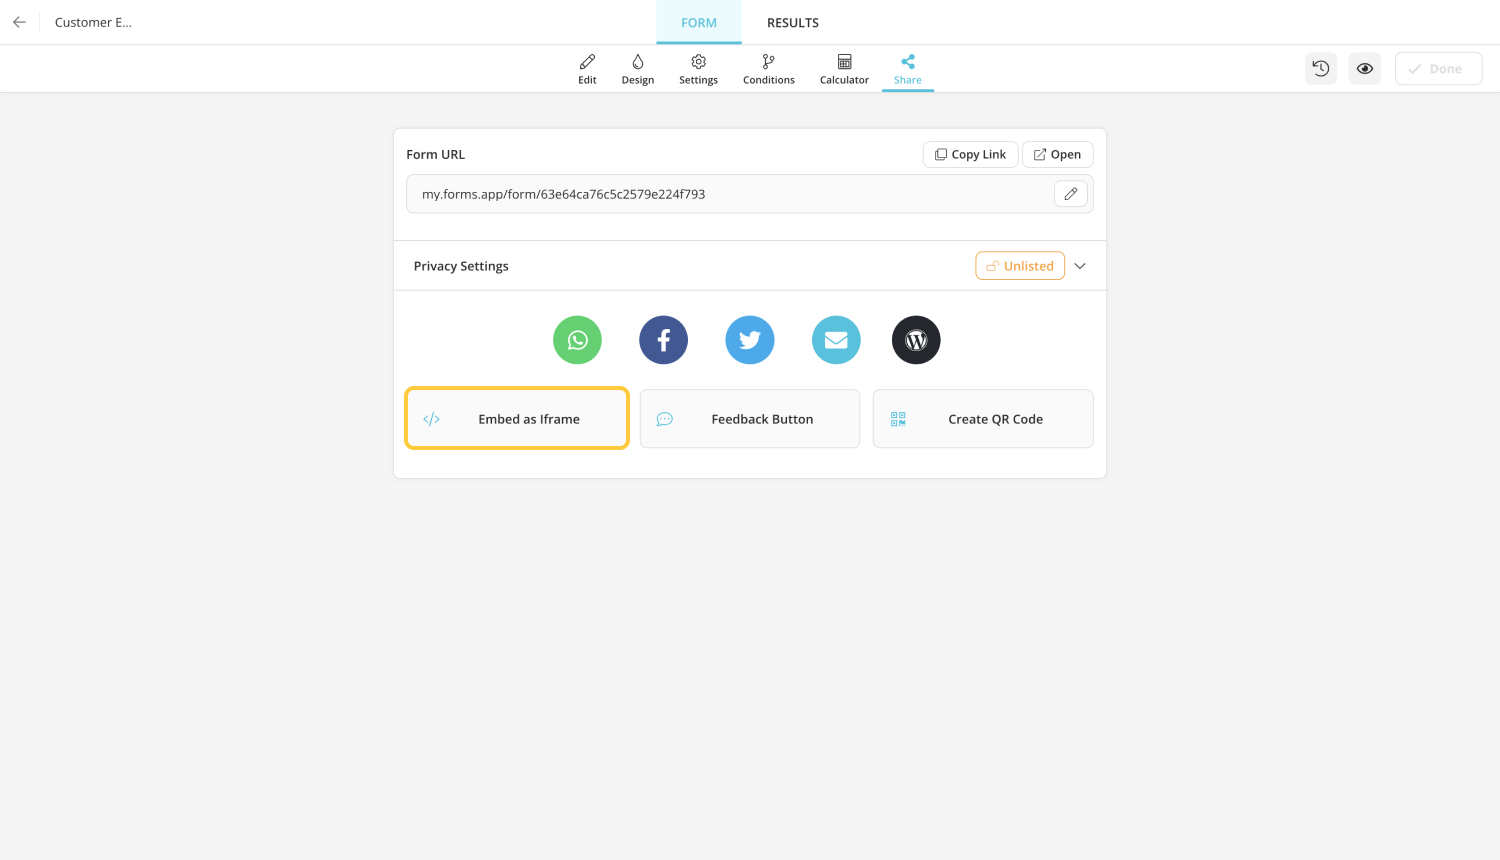The height and width of the screenshot is (860, 1500).
Task: Go back using the left arrow
Action: [19, 22]
